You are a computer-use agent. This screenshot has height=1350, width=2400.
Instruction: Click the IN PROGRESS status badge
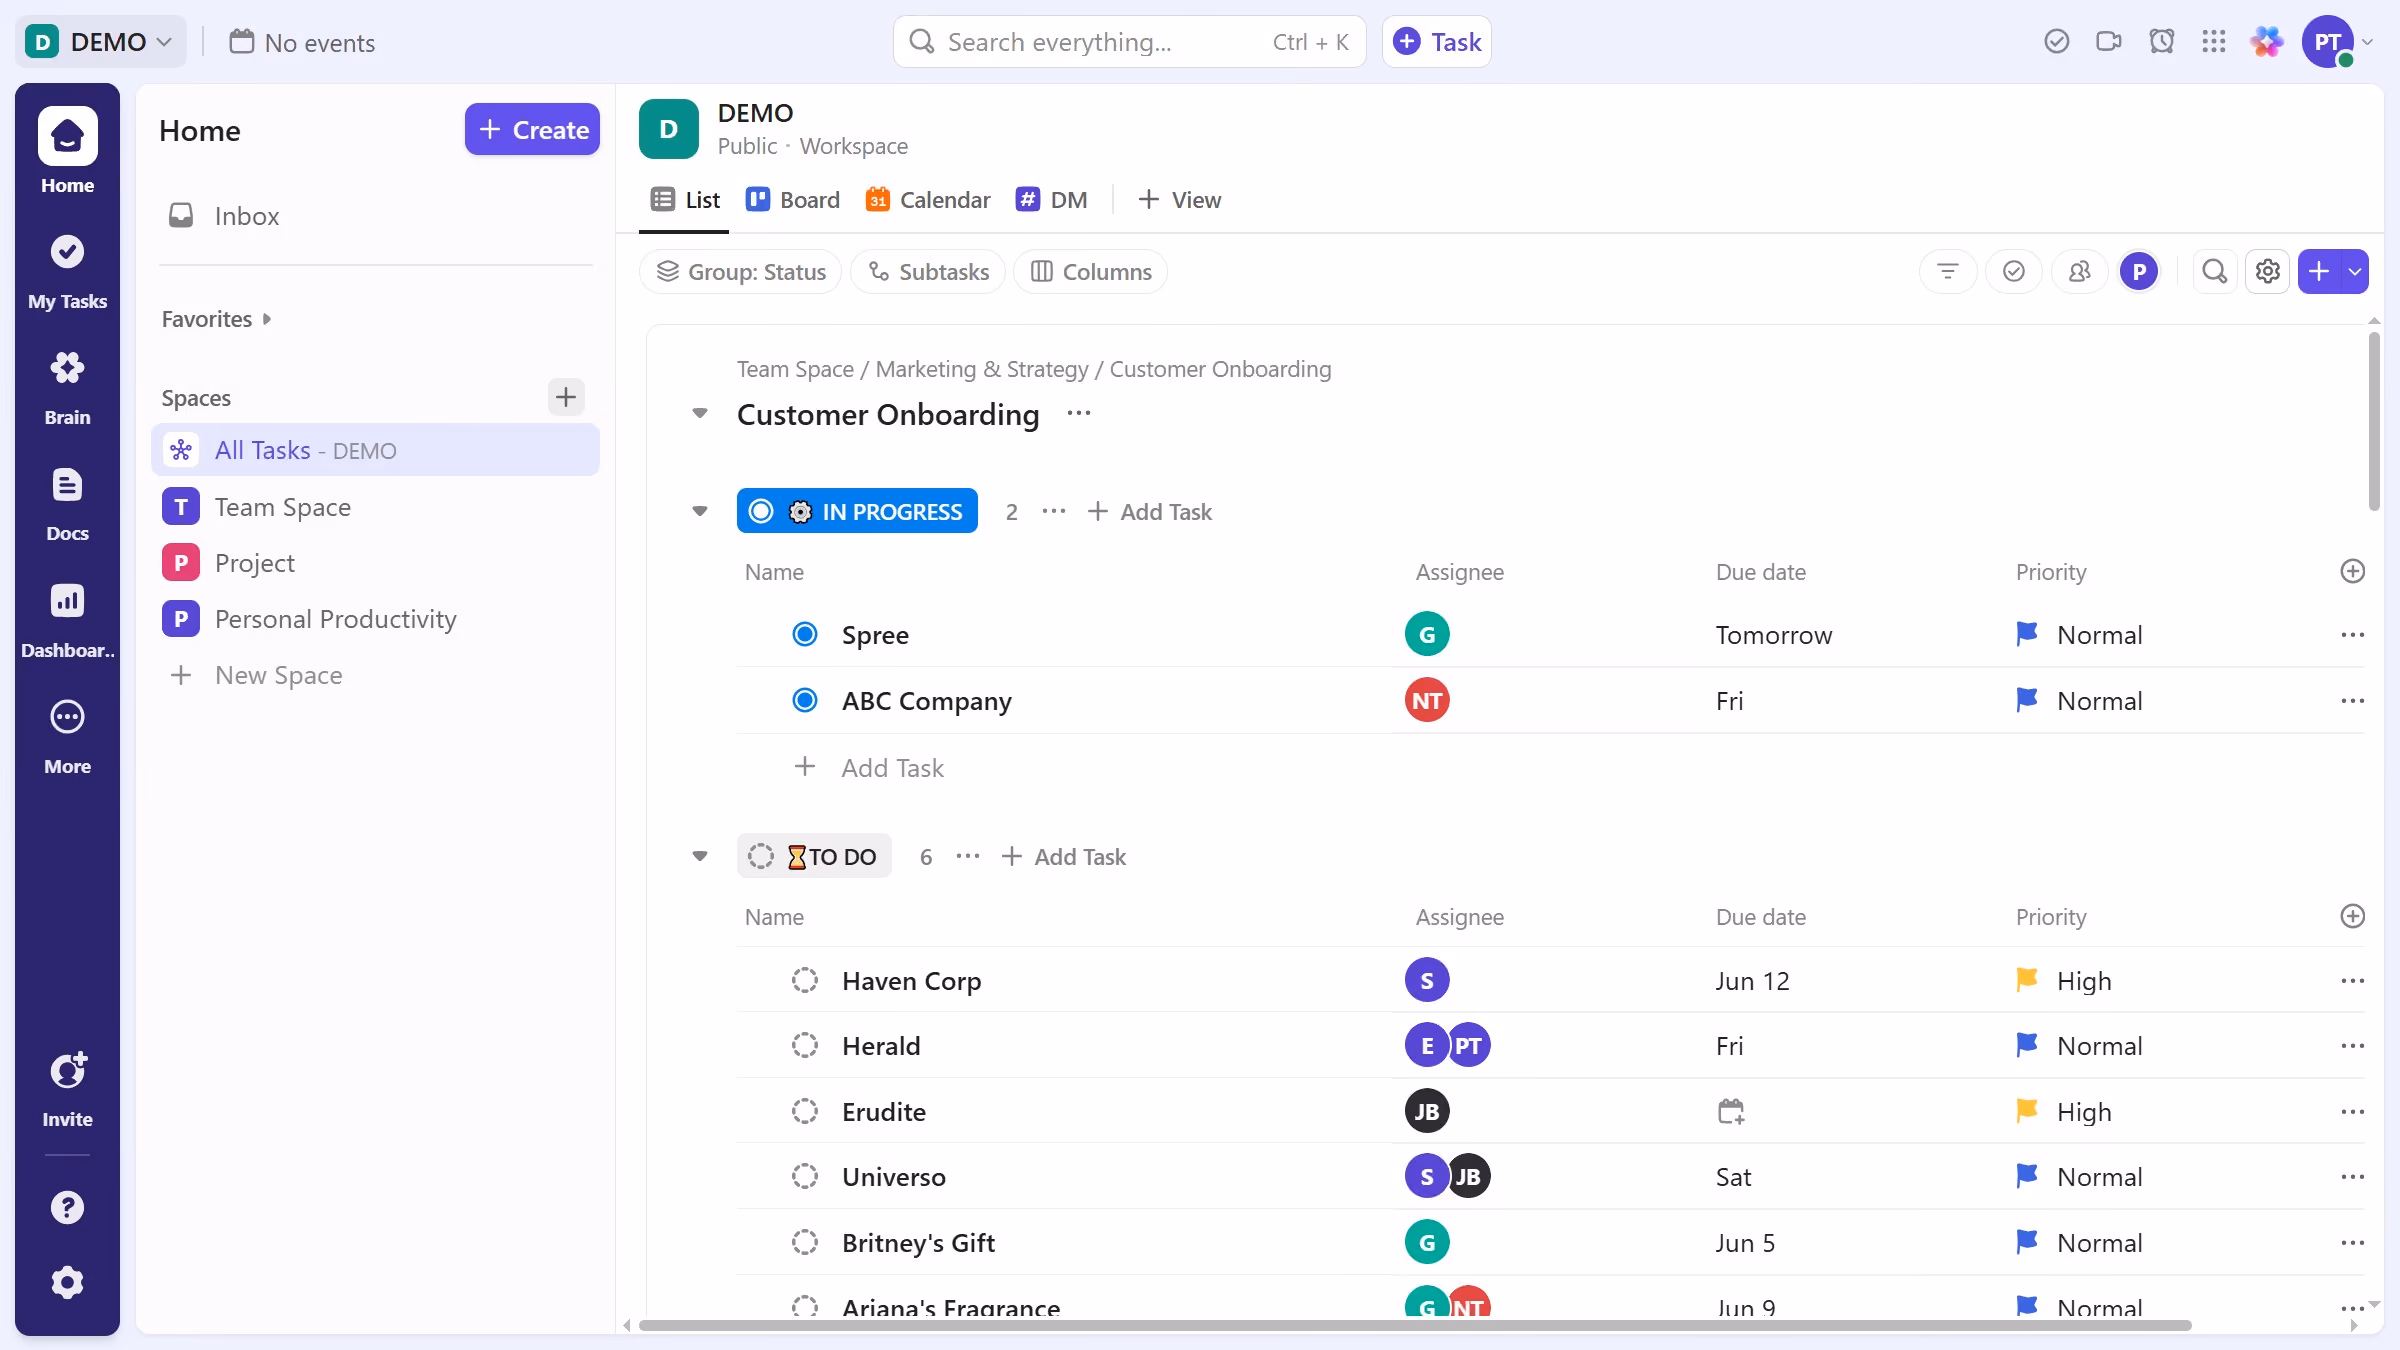[x=857, y=511]
